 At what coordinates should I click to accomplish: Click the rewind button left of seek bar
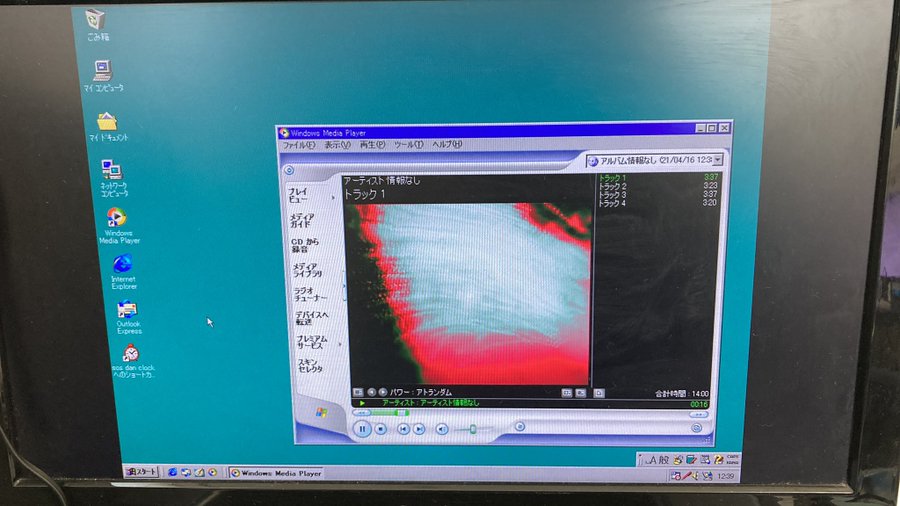[361, 413]
